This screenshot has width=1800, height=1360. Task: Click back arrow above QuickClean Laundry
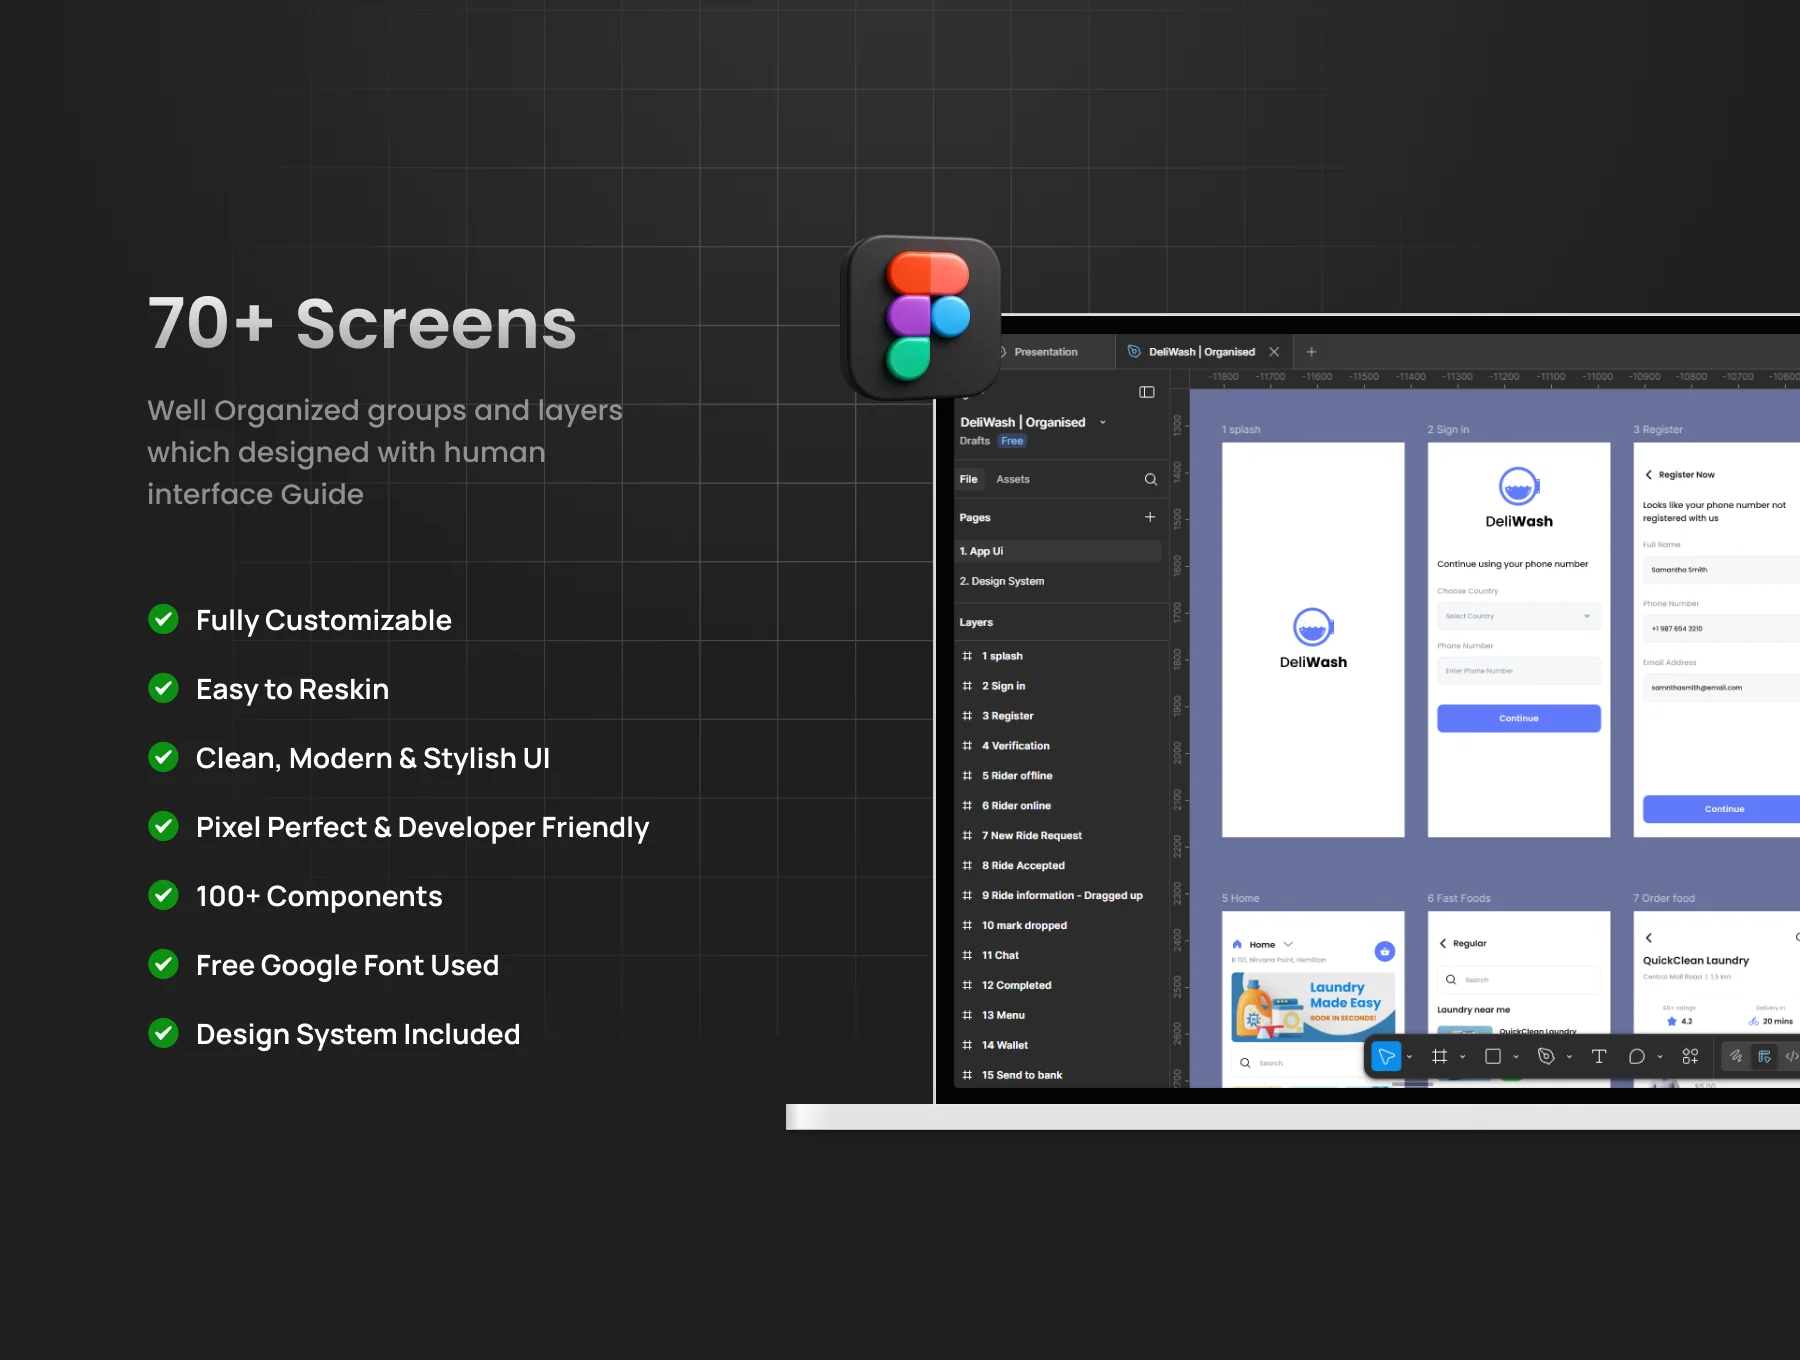[x=1649, y=938]
